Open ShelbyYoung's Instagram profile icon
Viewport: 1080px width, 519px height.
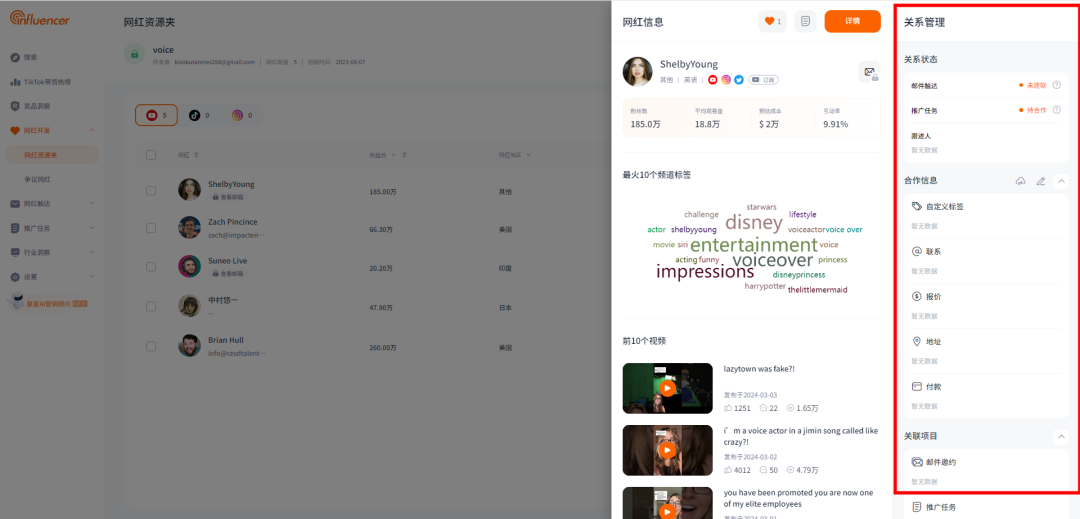click(x=725, y=80)
